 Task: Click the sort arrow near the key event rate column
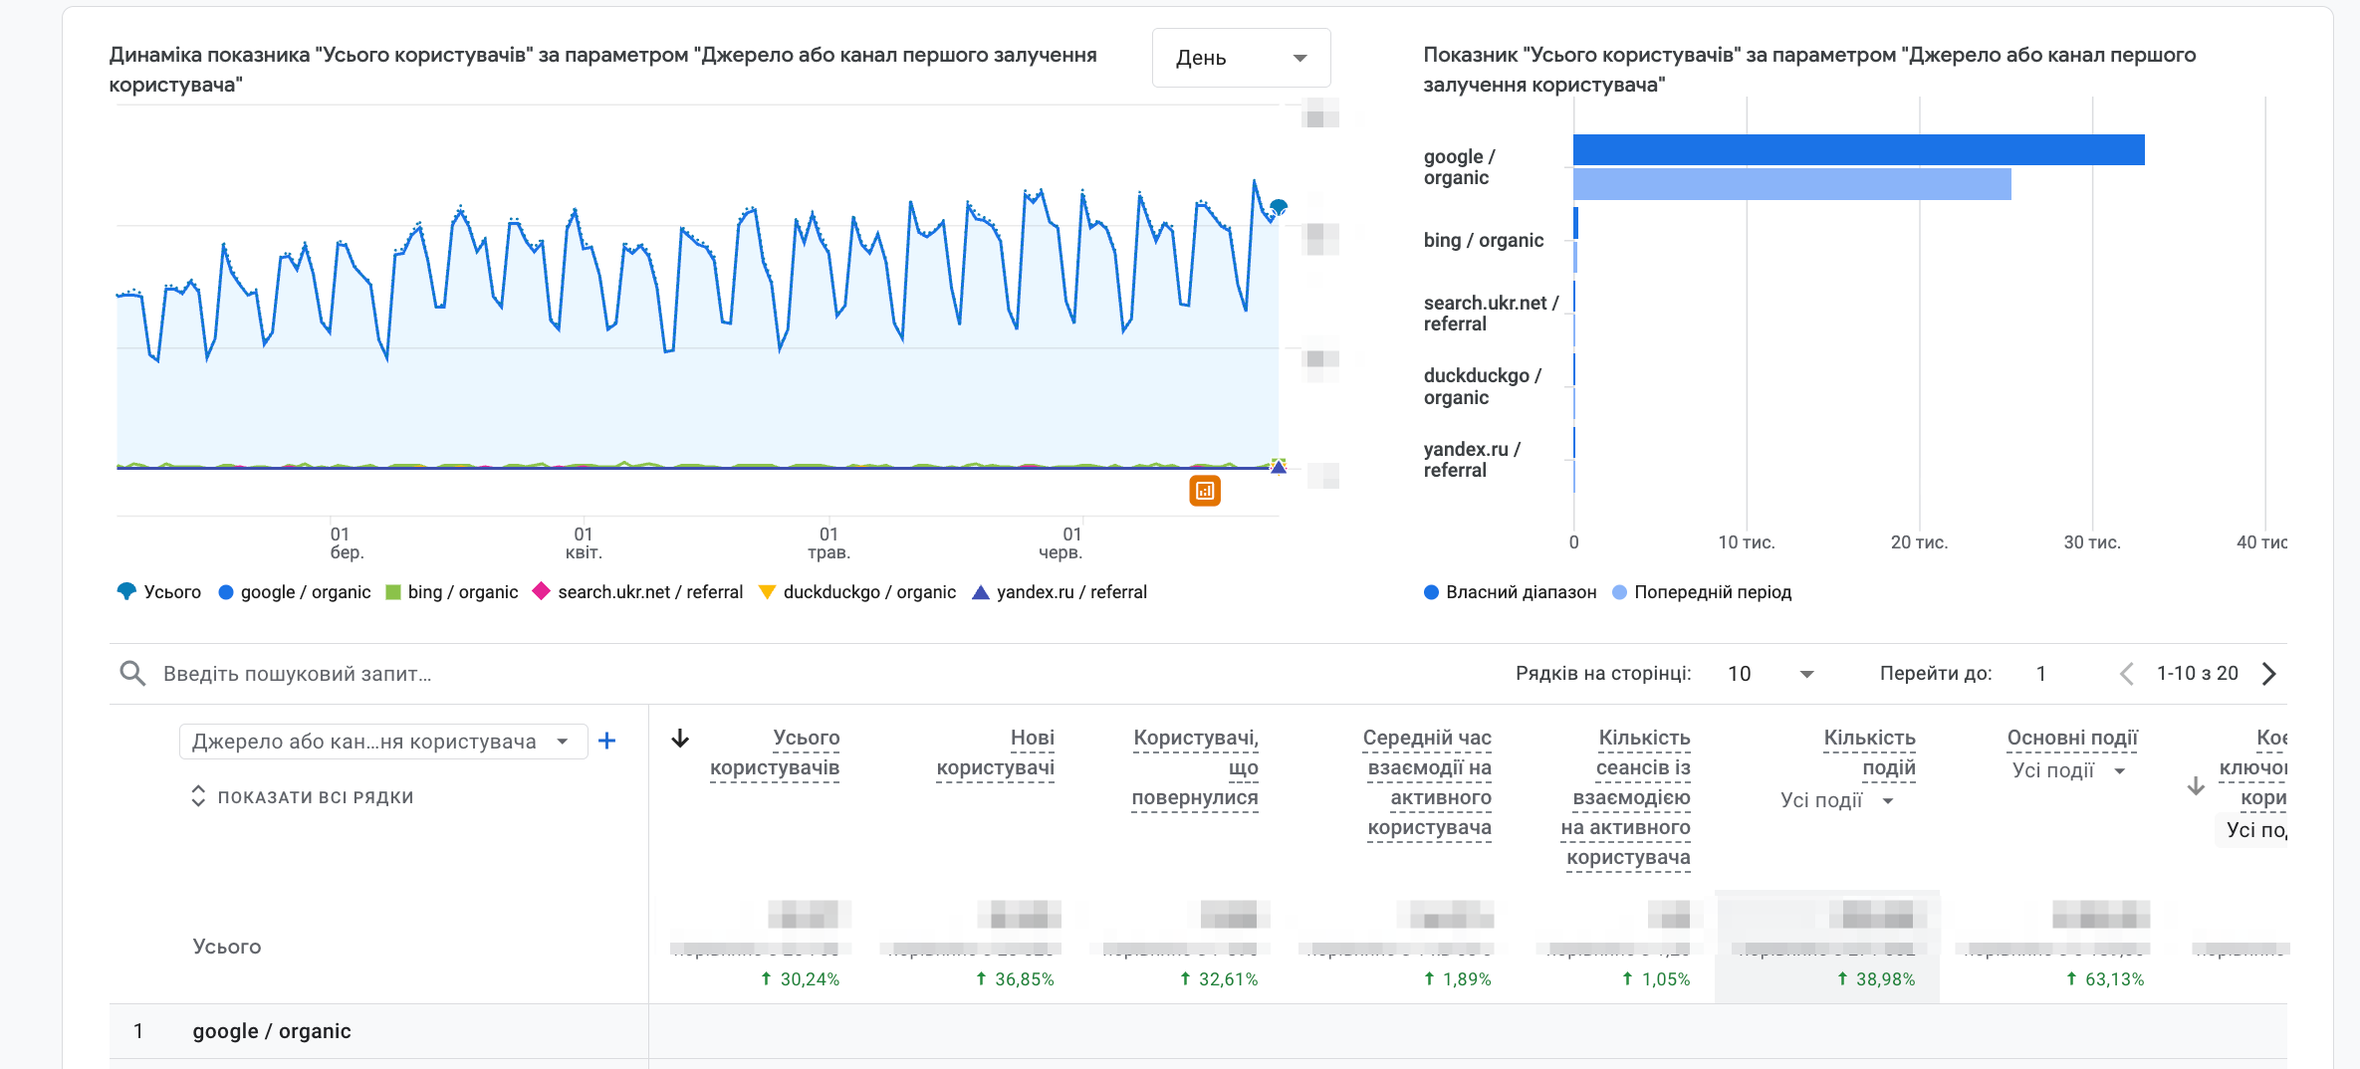click(x=2195, y=786)
